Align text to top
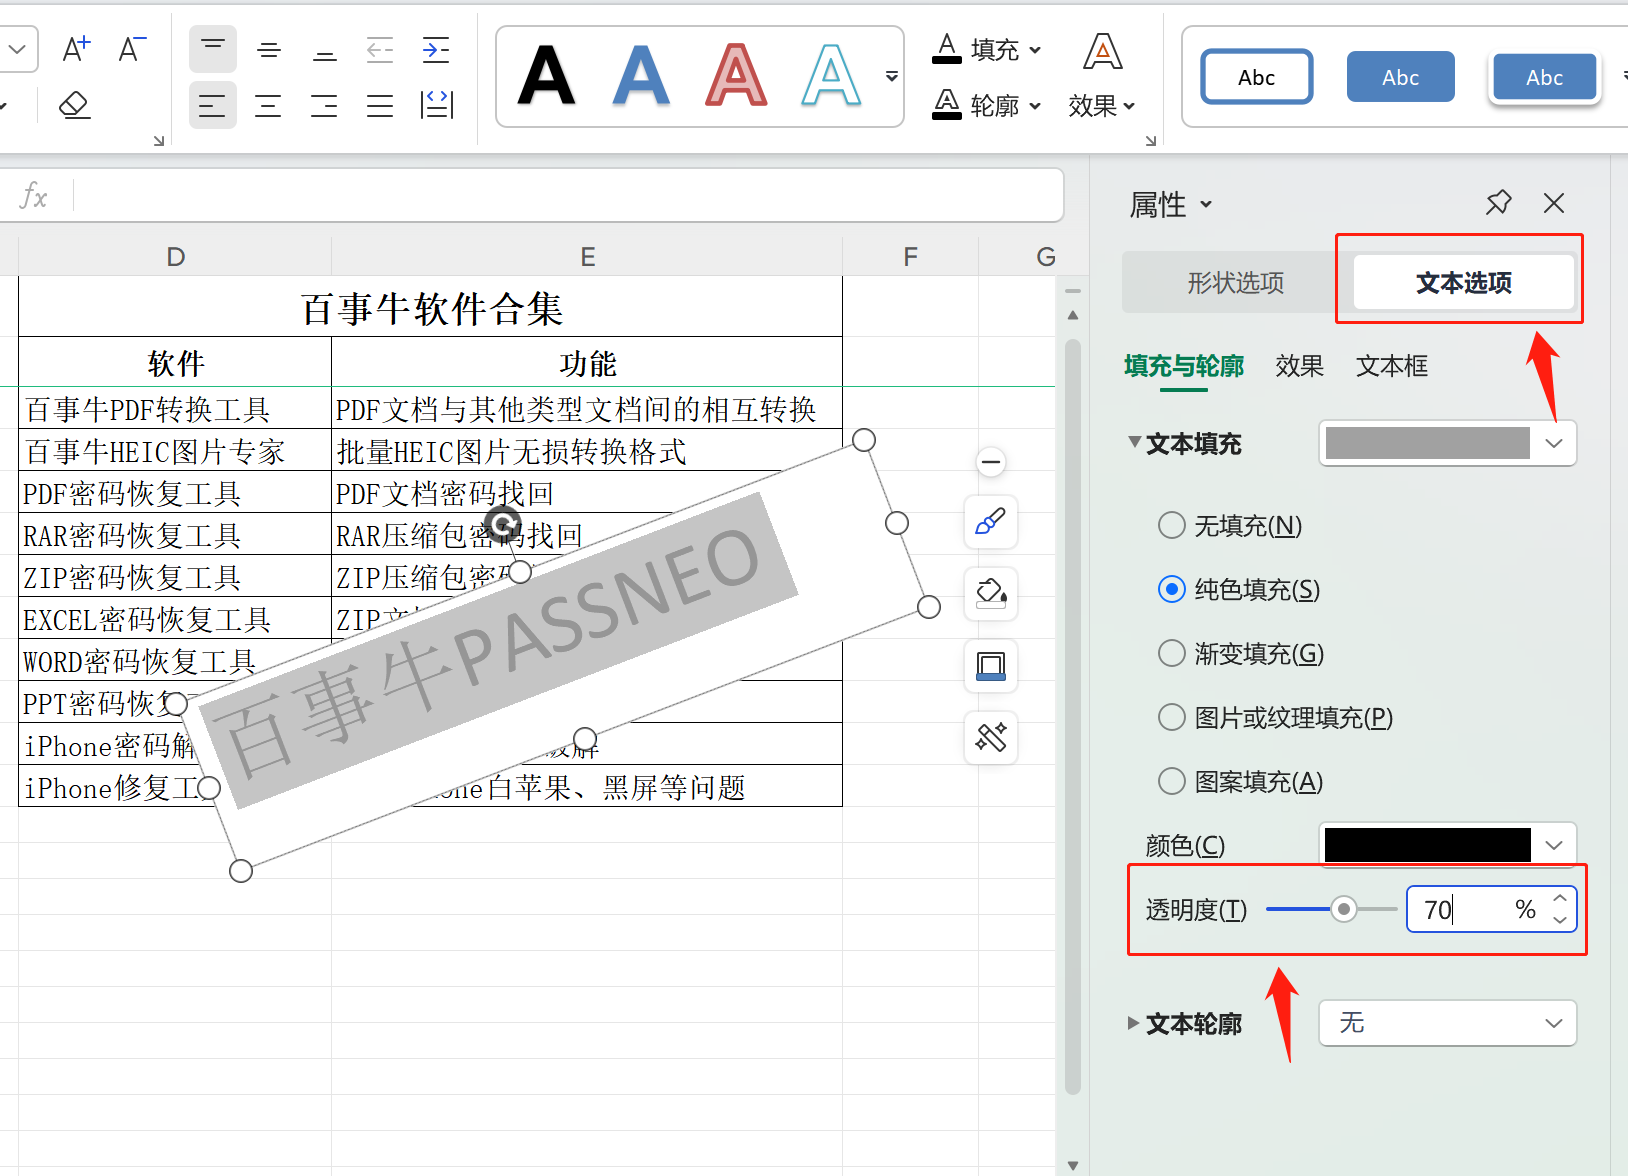The height and width of the screenshot is (1176, 1628). (x=213, y=49)
